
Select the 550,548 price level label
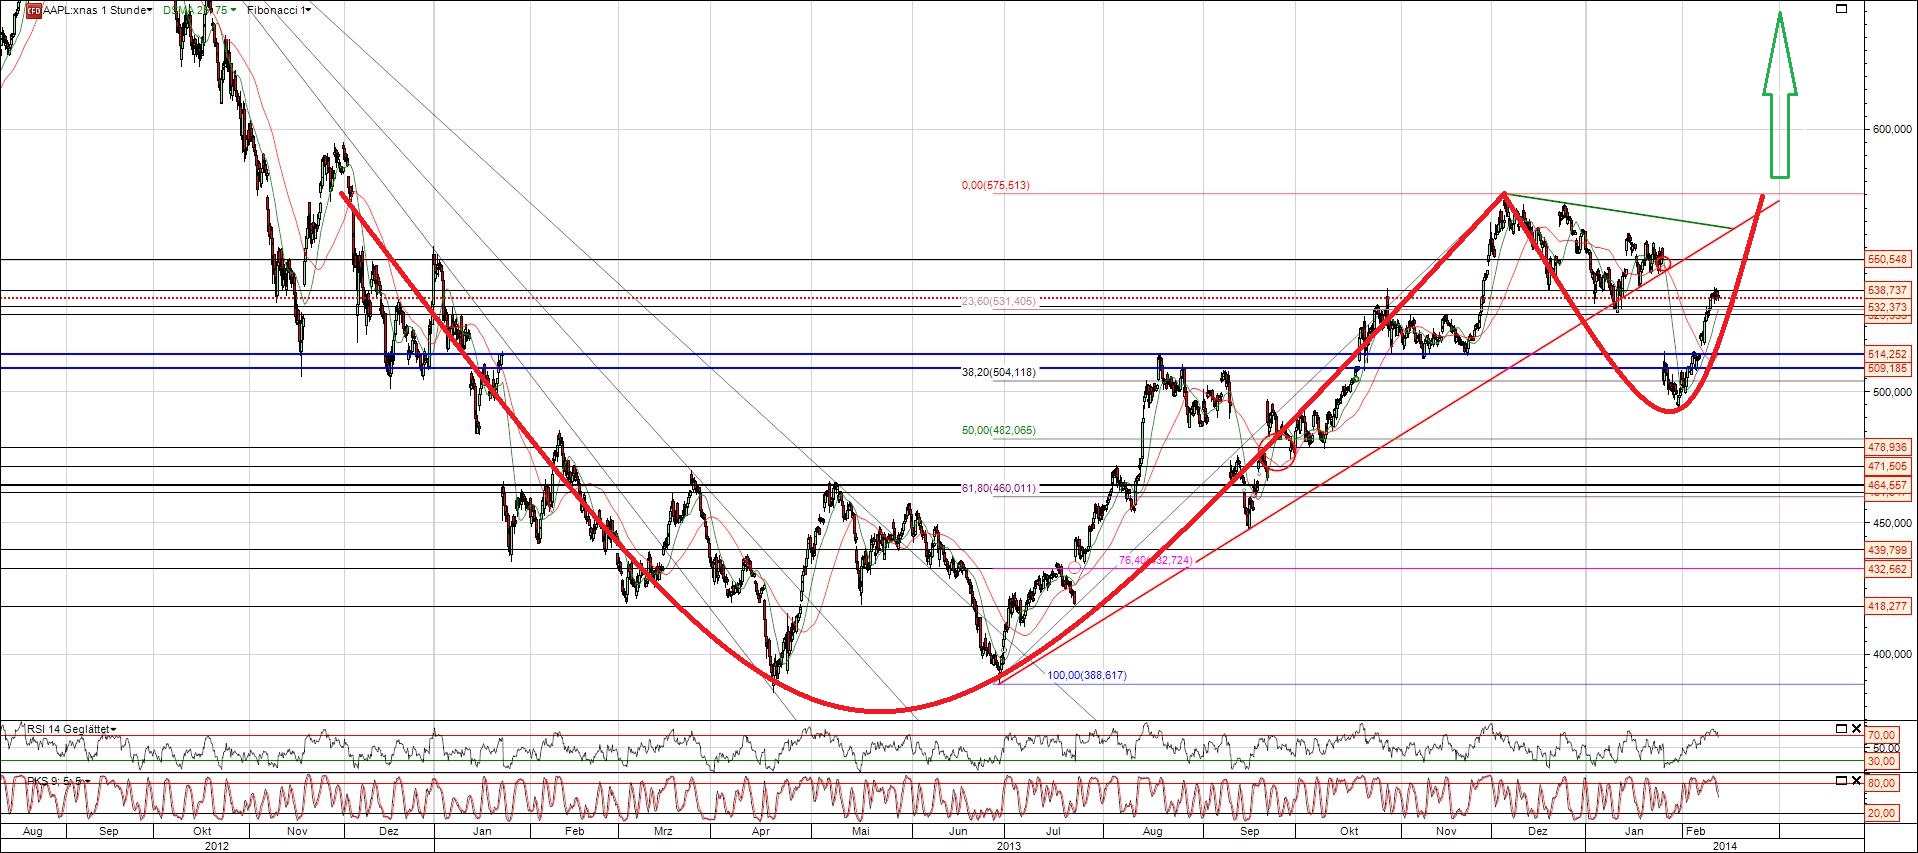click(1887, 260)
